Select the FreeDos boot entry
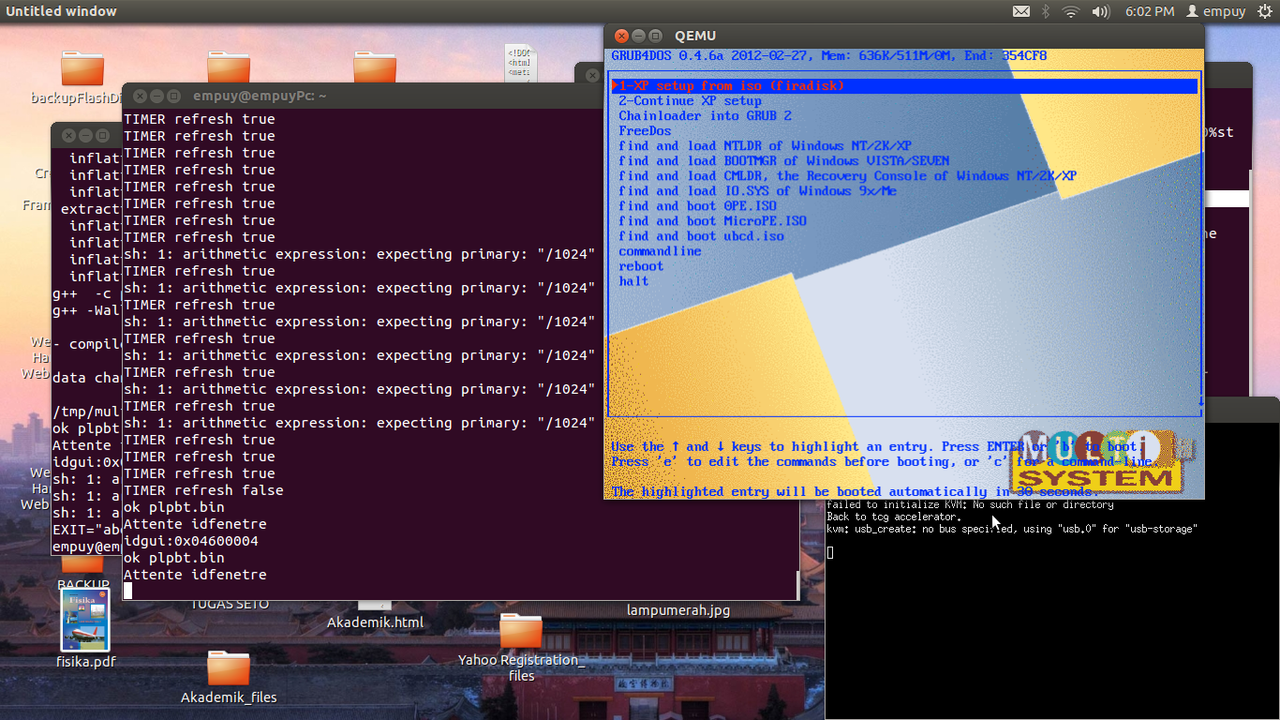The width and height of the screenshot is (1280, 720). [x=644, y=131]
